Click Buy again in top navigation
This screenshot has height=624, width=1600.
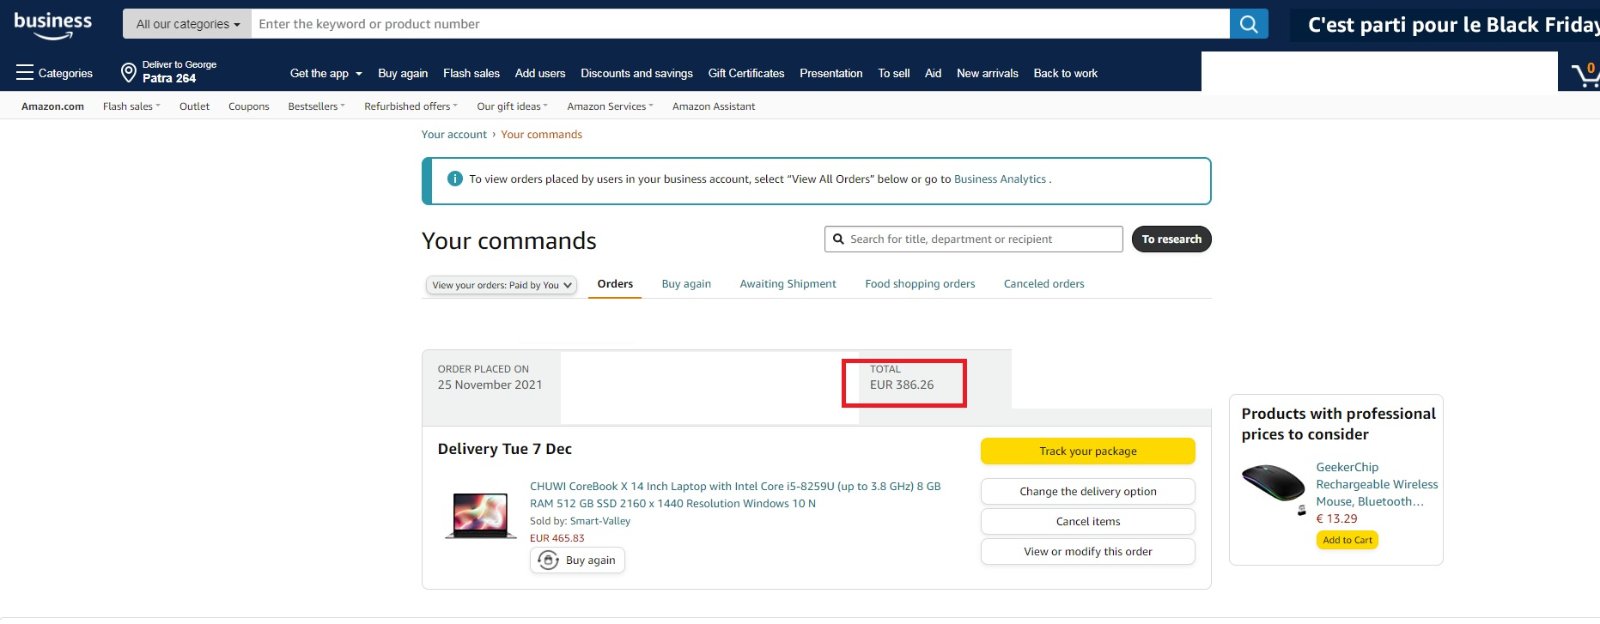pyautogui.click(x=403, y=73)
